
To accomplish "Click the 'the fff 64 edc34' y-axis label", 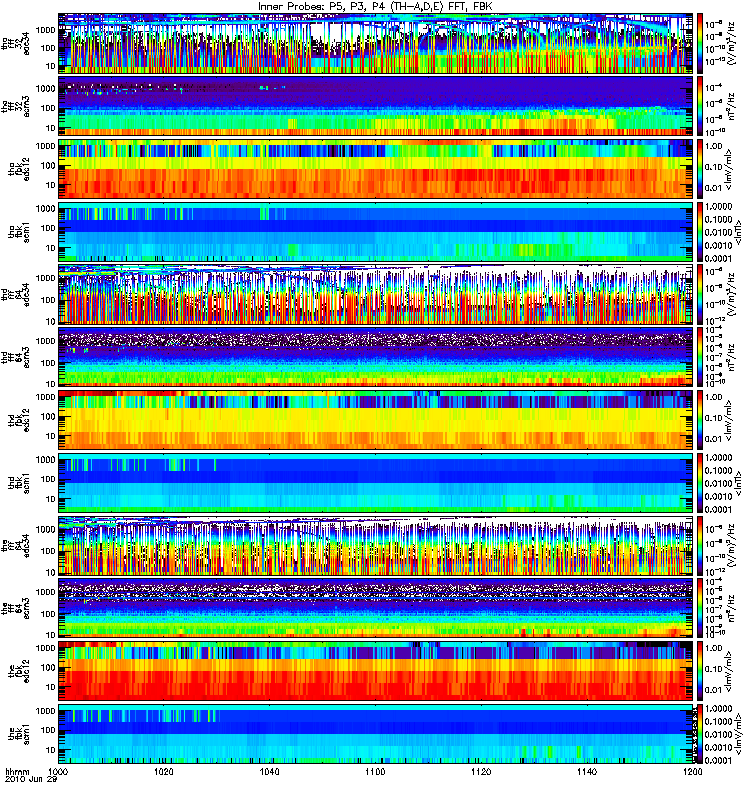I will tap(16, 545).
